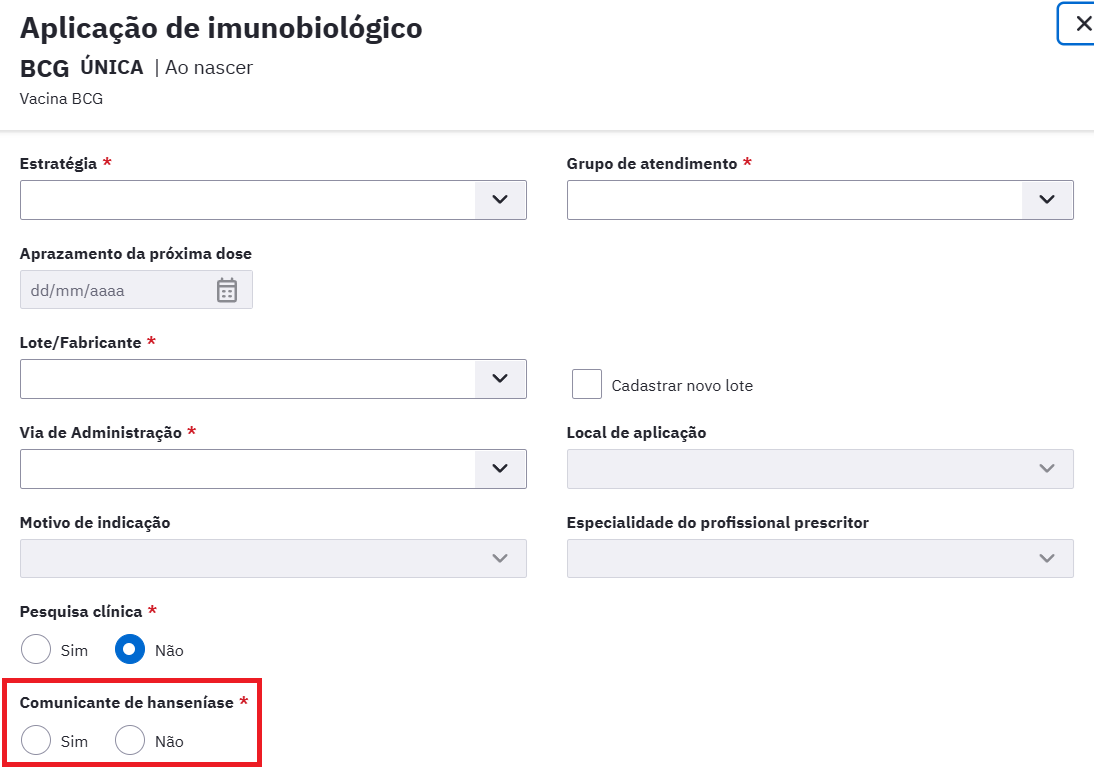Expand Especialidade do profissional prescritor dropdown
The width and height of the screenshot is (1094, 774).
coord(820,558)
